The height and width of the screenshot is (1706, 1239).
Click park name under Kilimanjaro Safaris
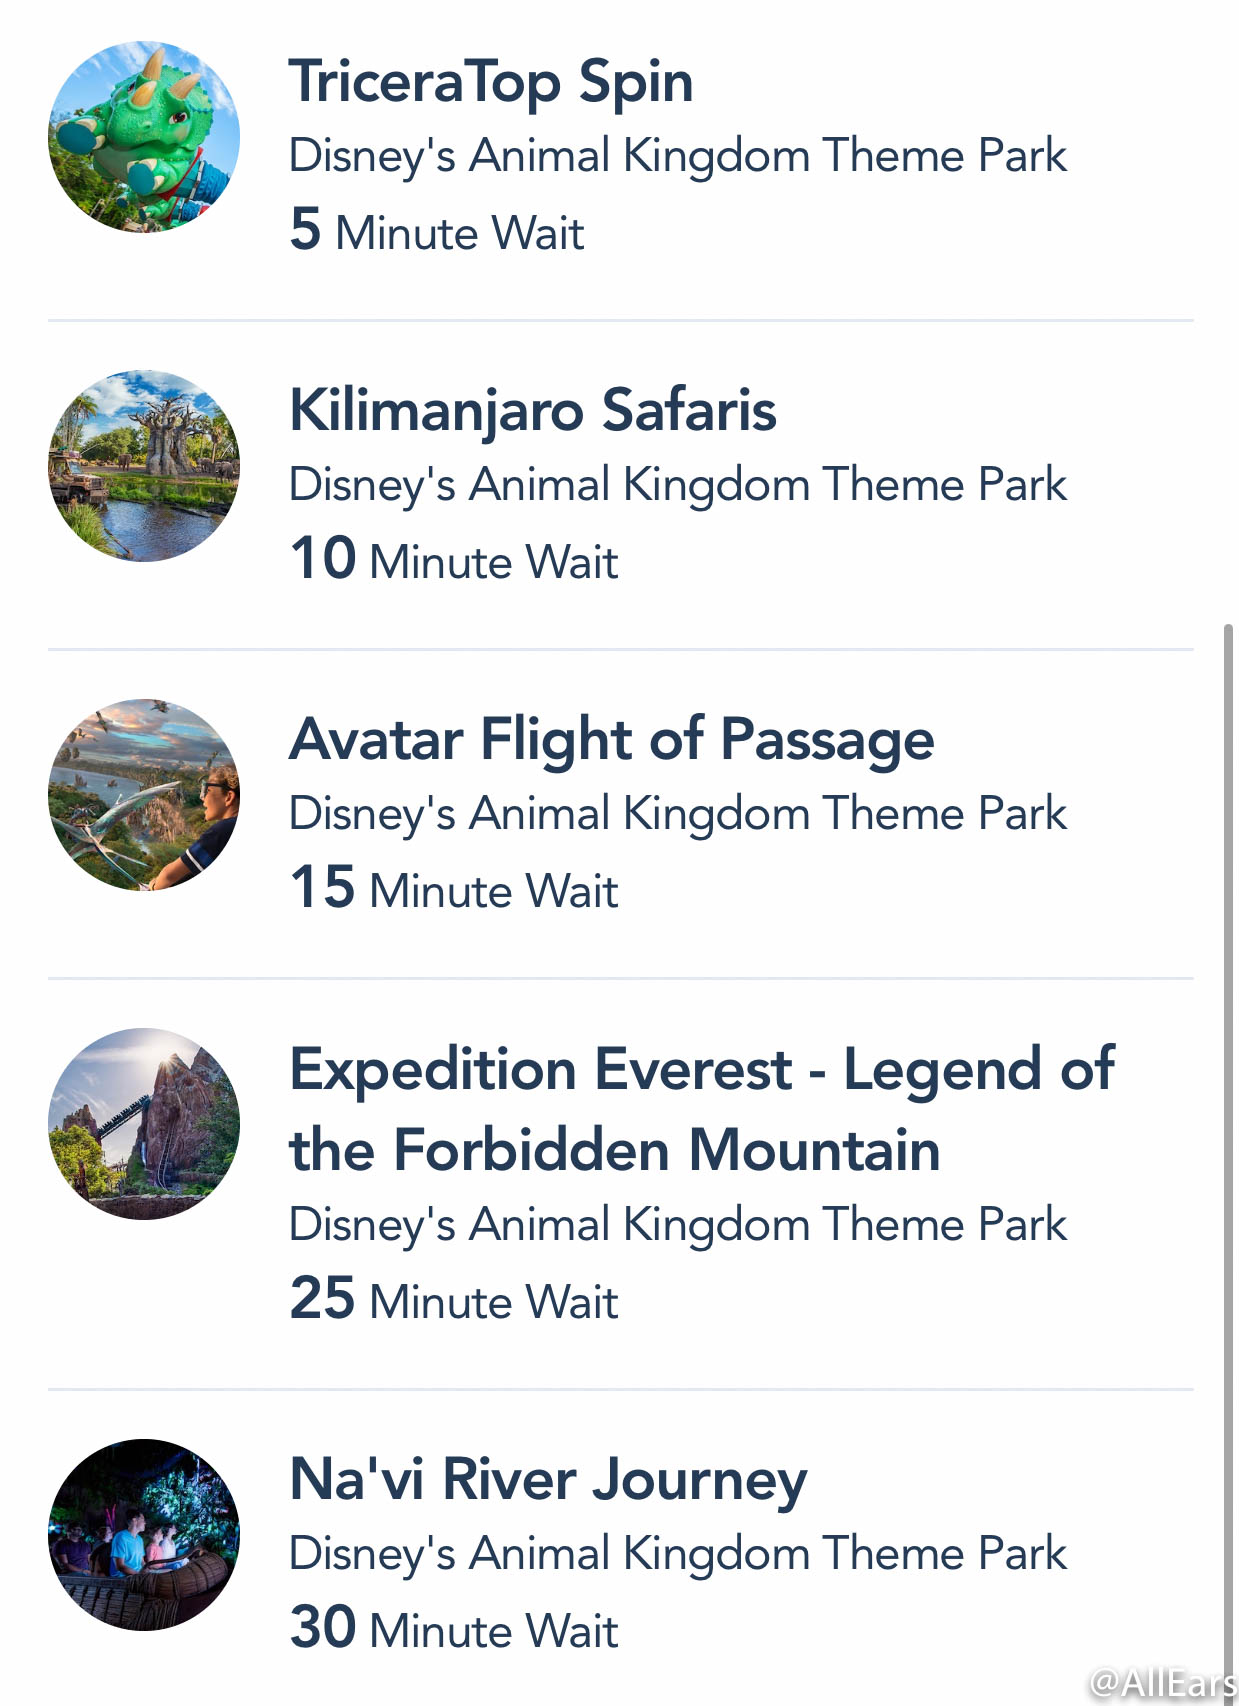(678, 486)
